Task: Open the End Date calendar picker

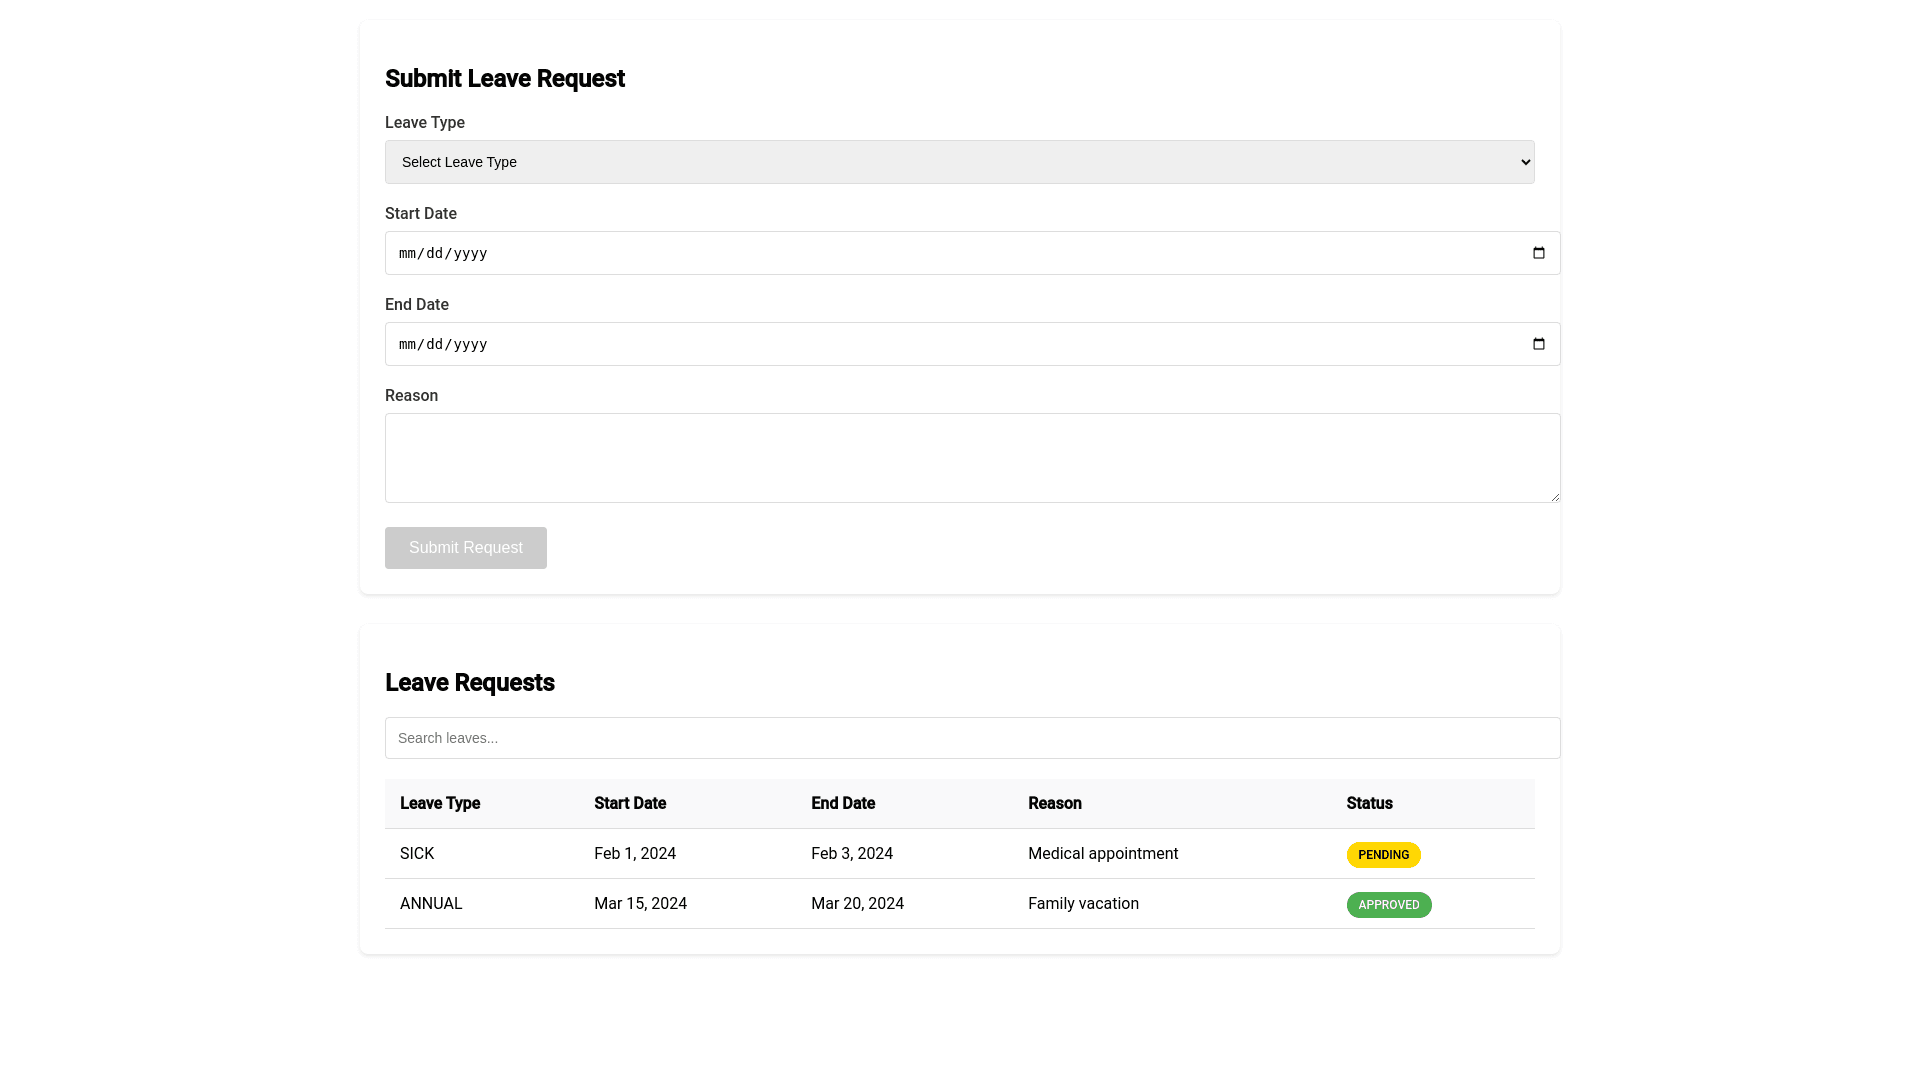Action: coord(1538,344)
